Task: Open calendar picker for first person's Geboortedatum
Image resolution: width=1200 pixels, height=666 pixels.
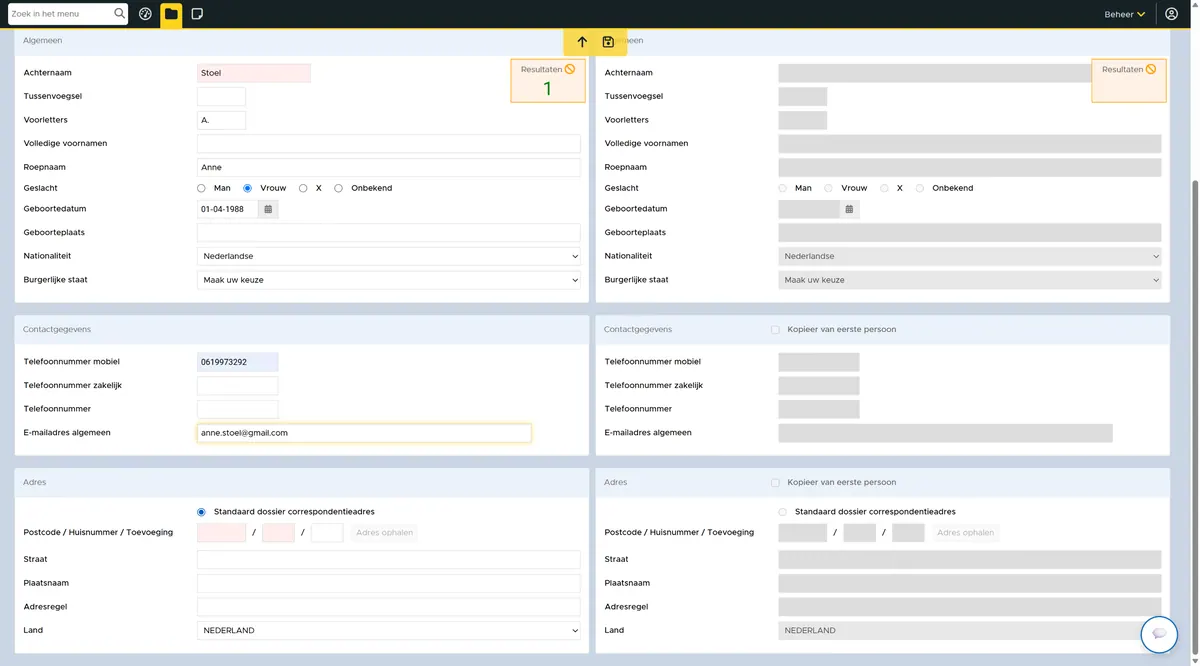Action: (268, 209)
